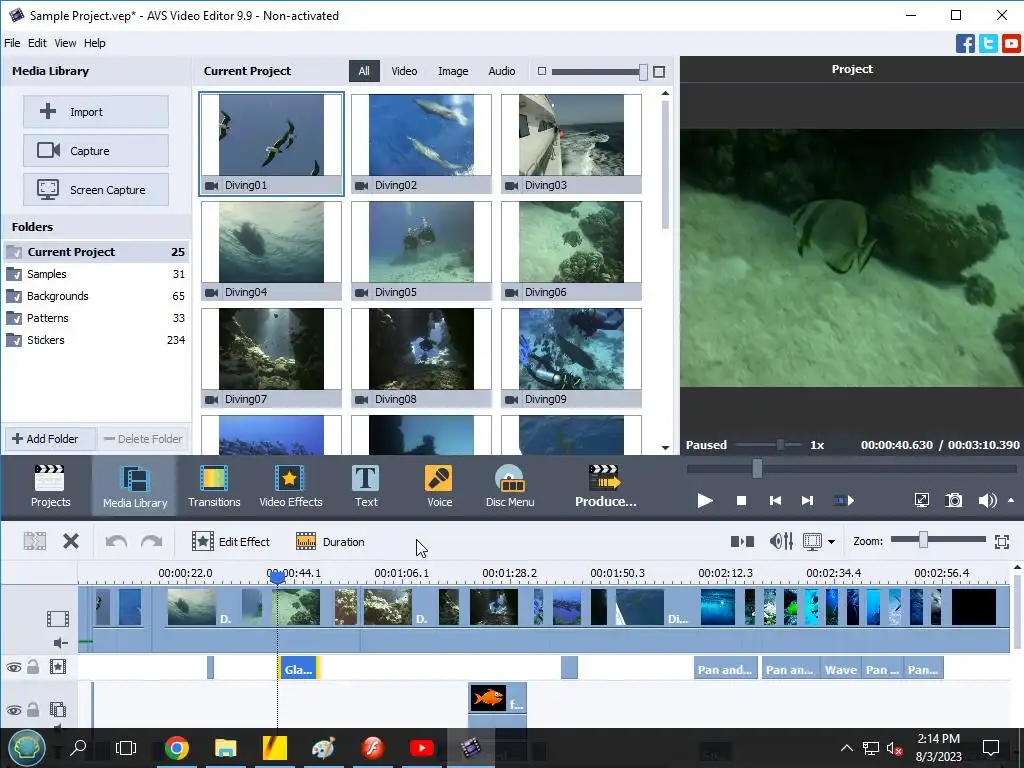
Task: Click the zoom to fit timeline icon
Action: pos(1002,541)
